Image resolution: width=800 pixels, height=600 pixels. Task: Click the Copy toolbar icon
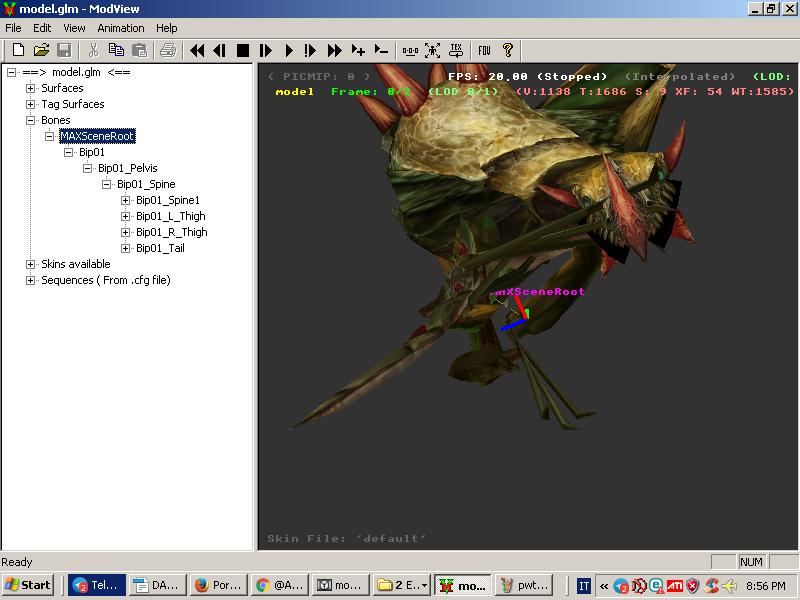click(116, 50)
